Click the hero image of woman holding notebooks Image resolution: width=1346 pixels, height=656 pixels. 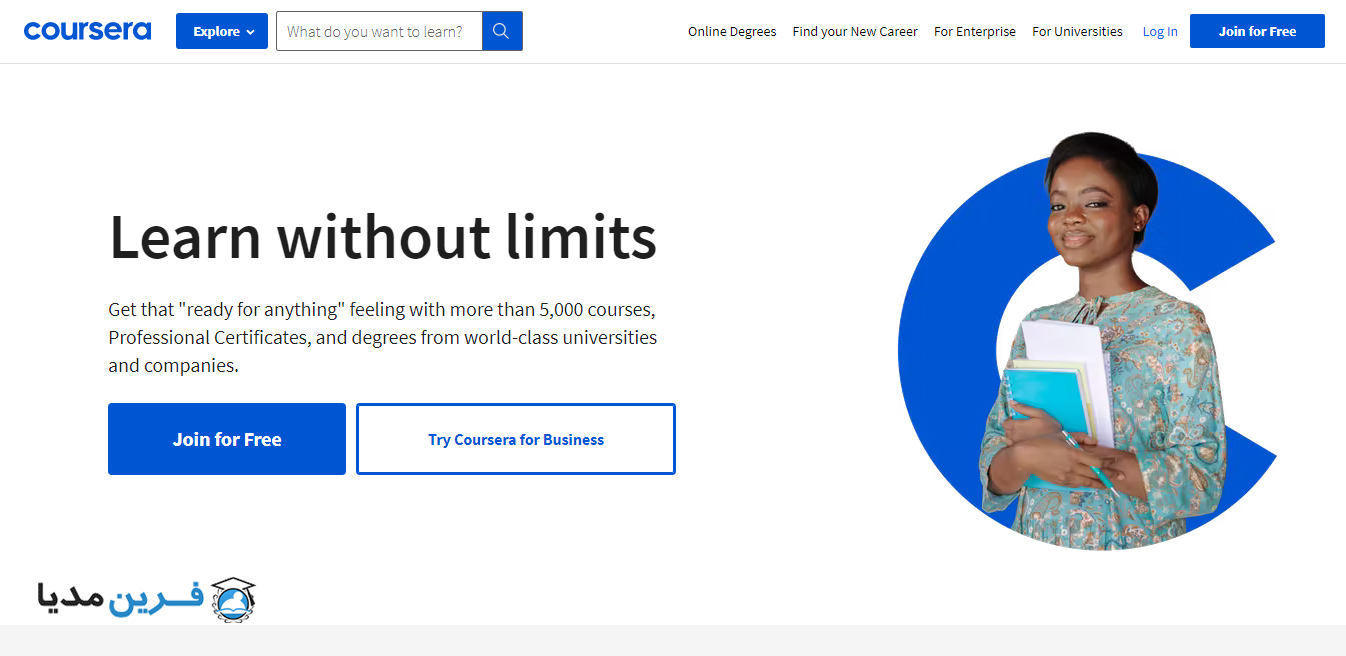[1087, 341]
